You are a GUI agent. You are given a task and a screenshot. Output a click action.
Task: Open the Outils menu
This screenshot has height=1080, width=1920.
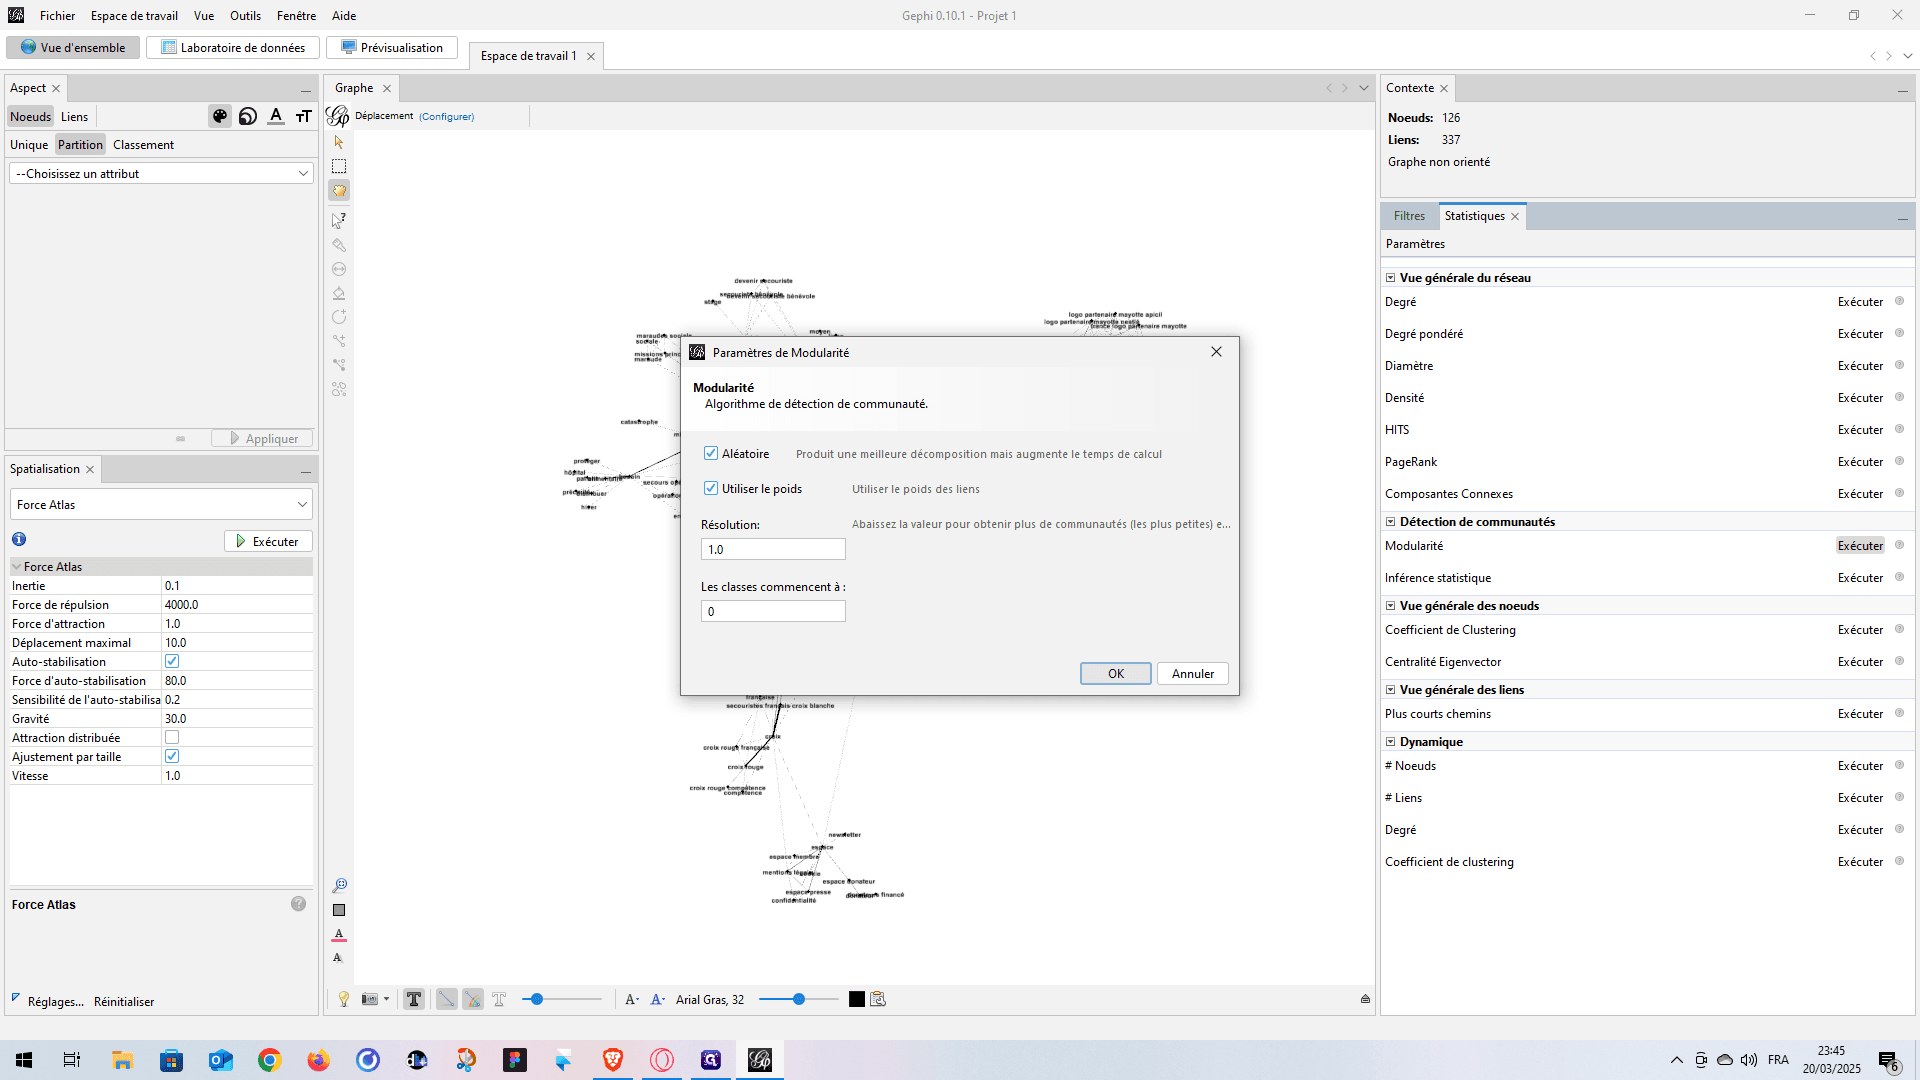[245, 15]
